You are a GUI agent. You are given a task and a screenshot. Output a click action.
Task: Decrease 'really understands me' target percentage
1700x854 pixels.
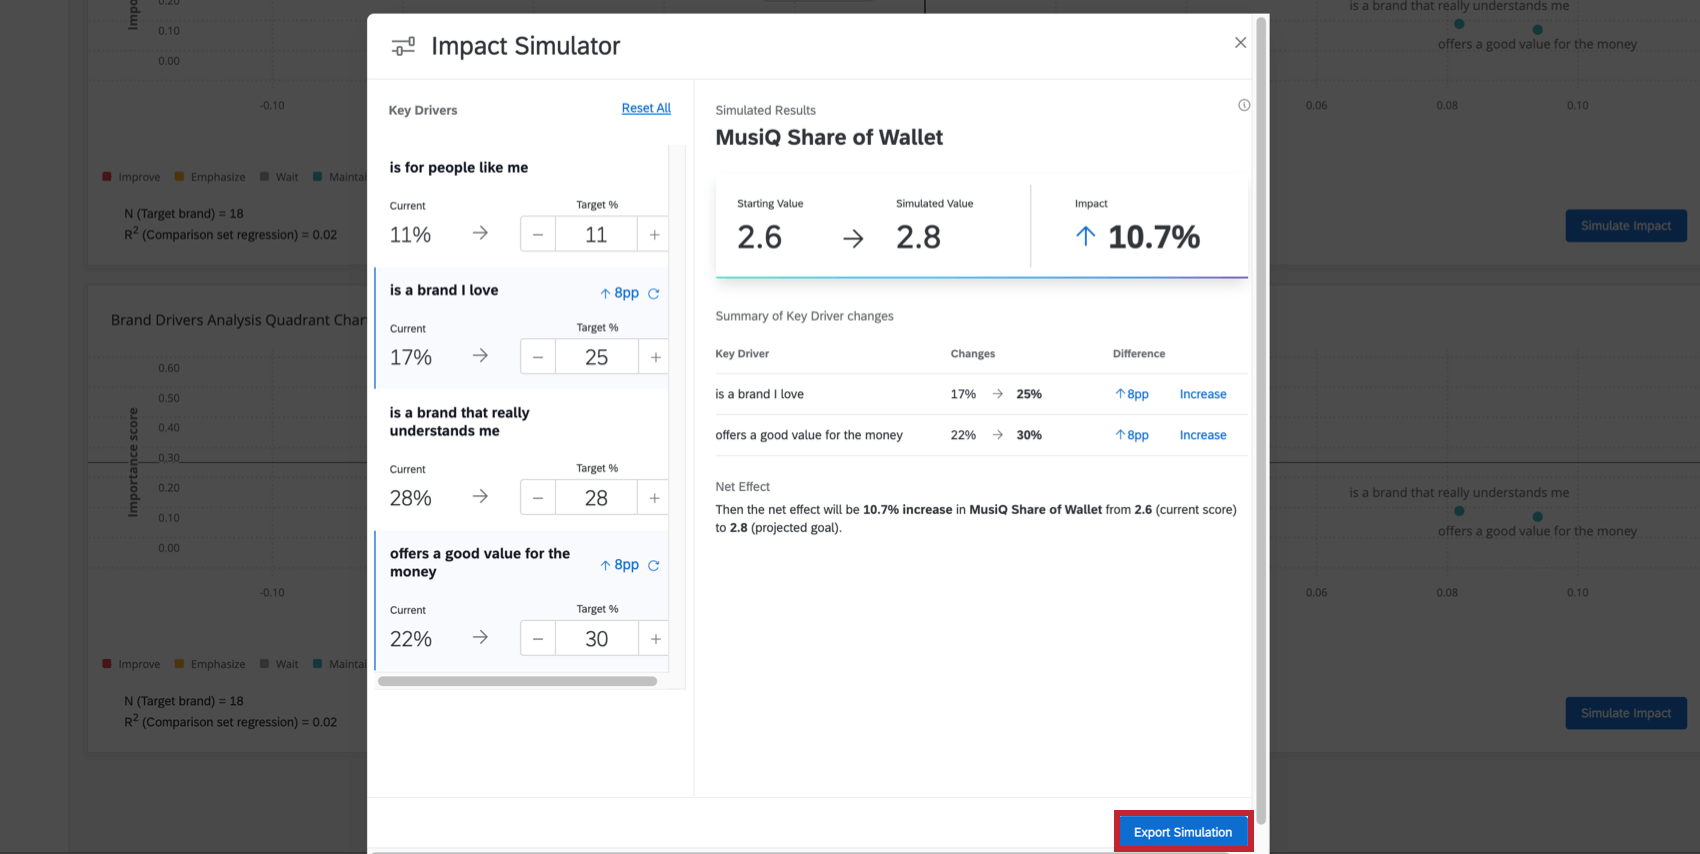tap(538, 498)
